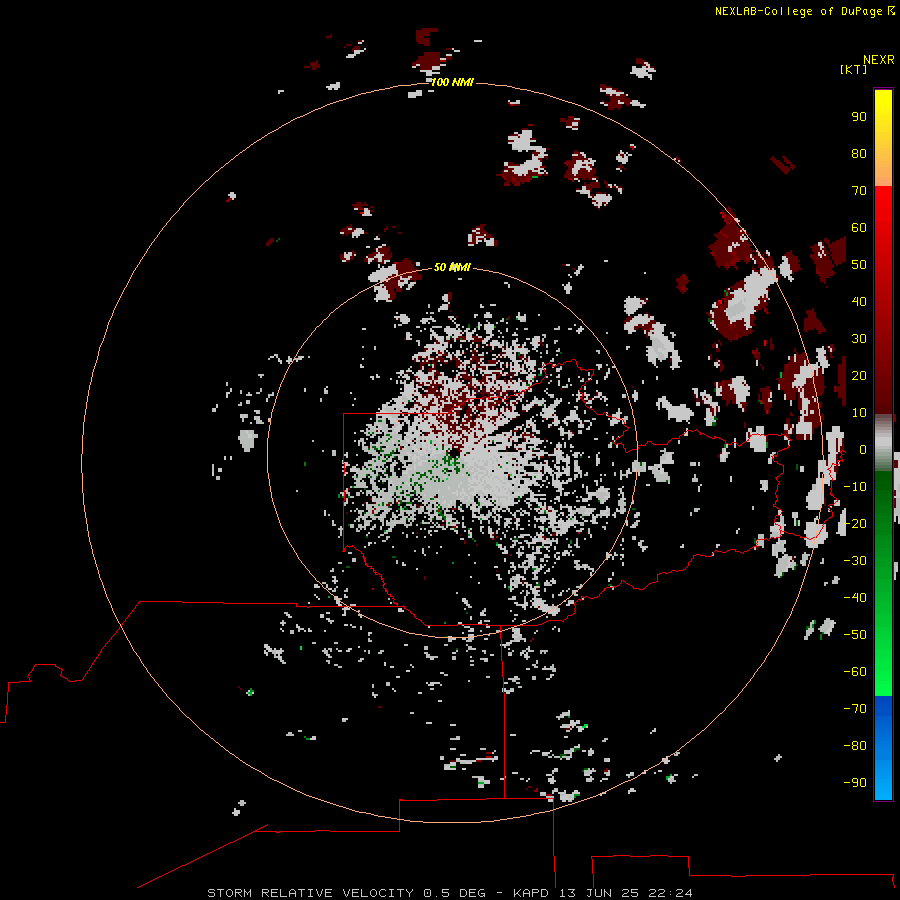Click the 40 value on the velocity scale
The height and width of the screenshot is (900, 900).
coord(859,301)
